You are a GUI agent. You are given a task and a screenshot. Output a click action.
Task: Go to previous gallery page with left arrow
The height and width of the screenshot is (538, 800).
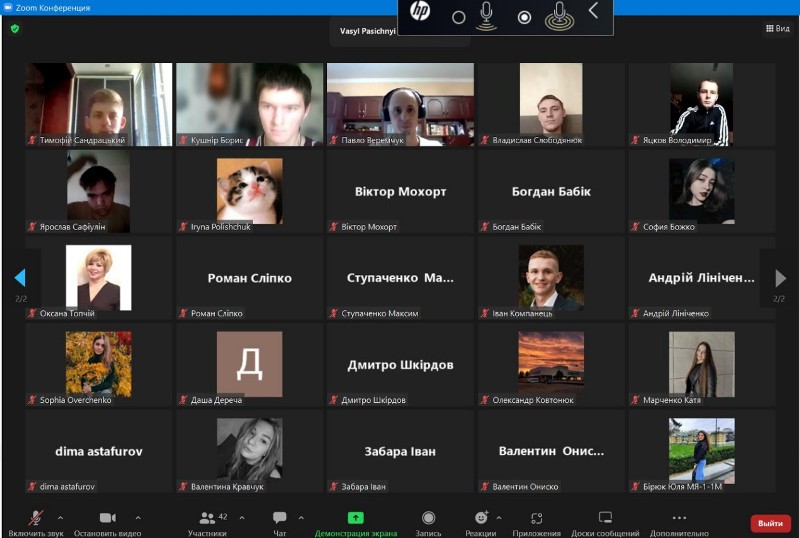[x=20, y=277]
